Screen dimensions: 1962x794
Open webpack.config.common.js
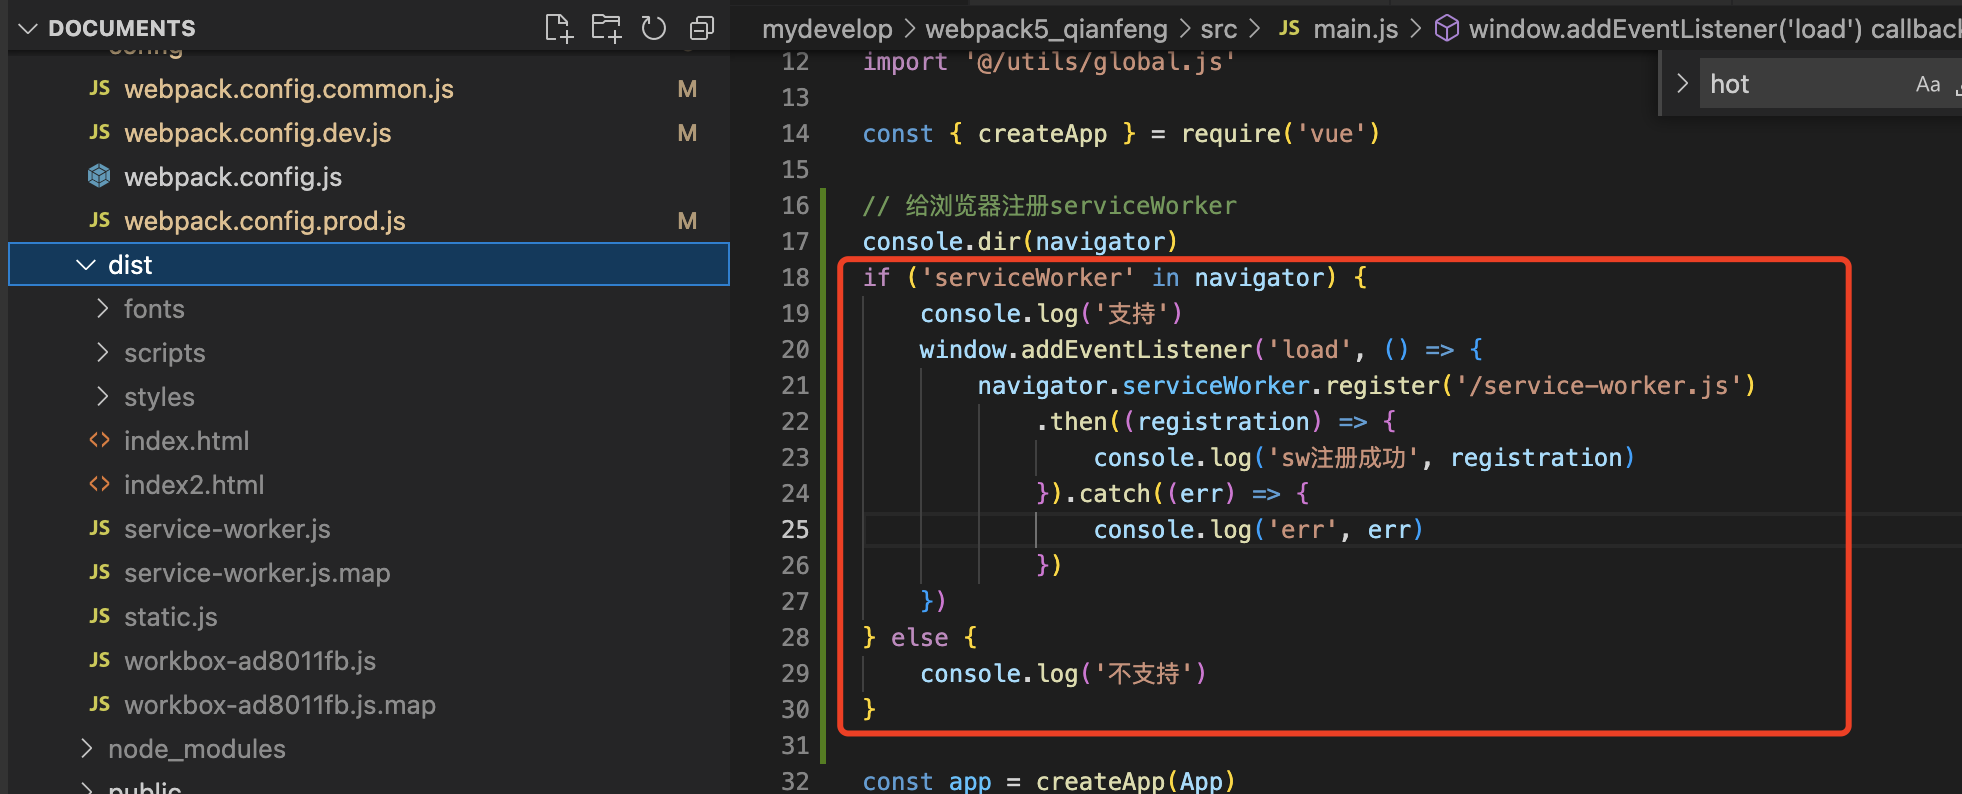(289, 89)
